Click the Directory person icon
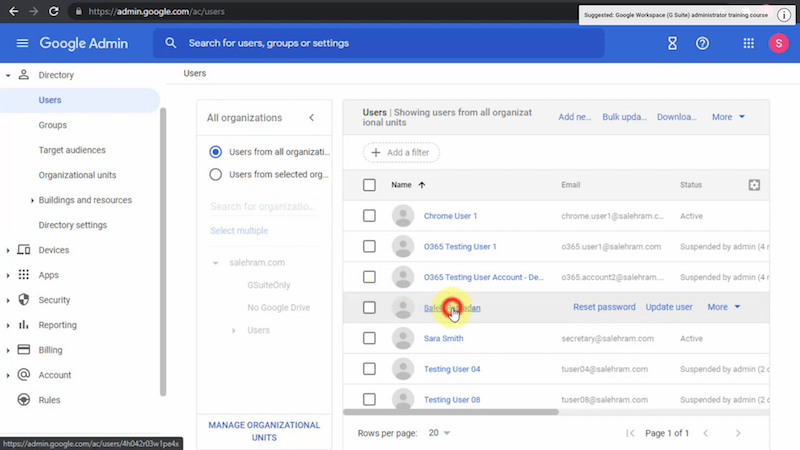Image resolution: width=800 pixels, height=450 pixels. point(23,74)
